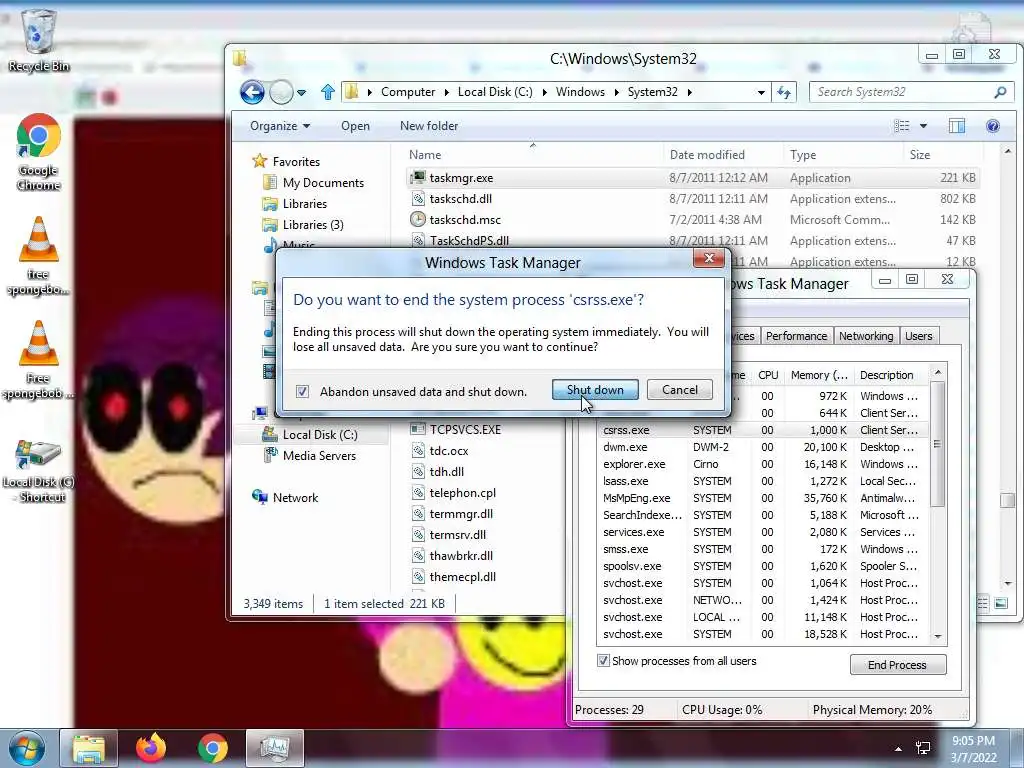The image size is (1024, 768).
Task: Toggle the preview pane icon
Action: coord(957,125)
